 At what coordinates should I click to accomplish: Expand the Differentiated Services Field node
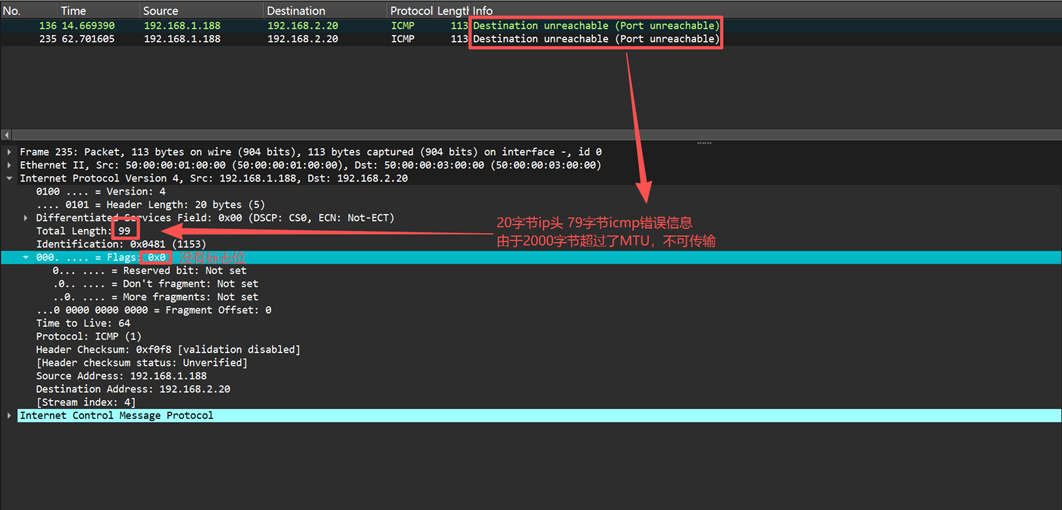(27, 217)
